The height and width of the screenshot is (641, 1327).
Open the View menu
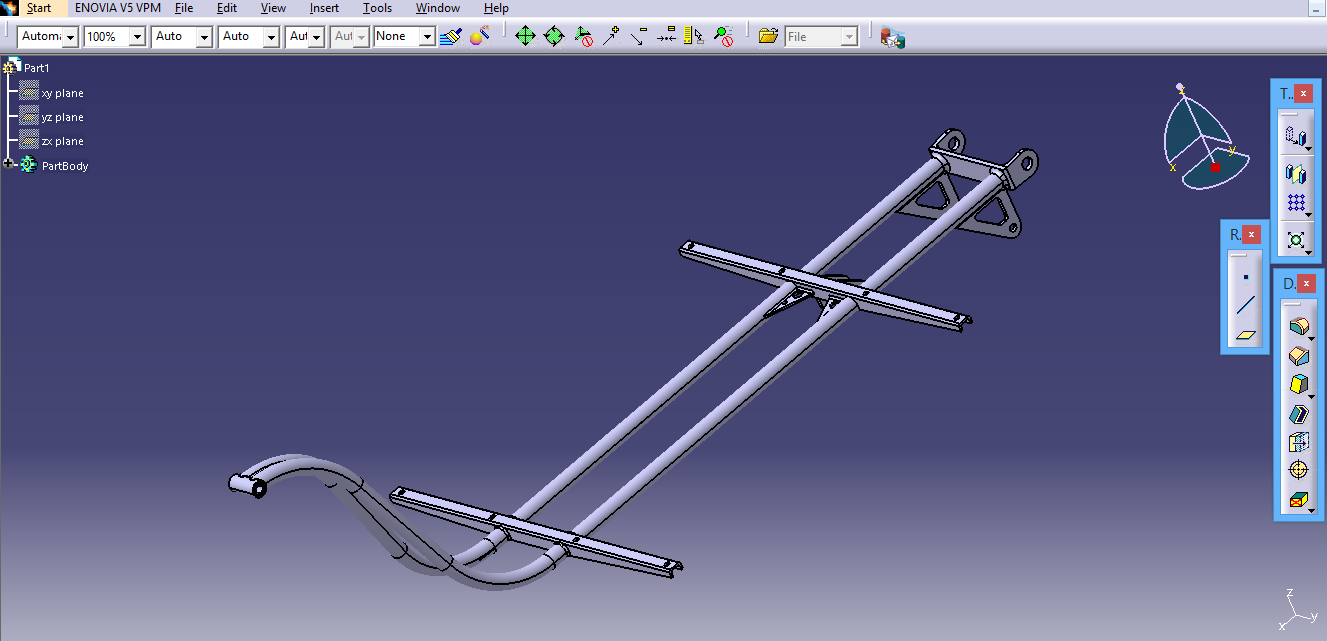point(273,8)
